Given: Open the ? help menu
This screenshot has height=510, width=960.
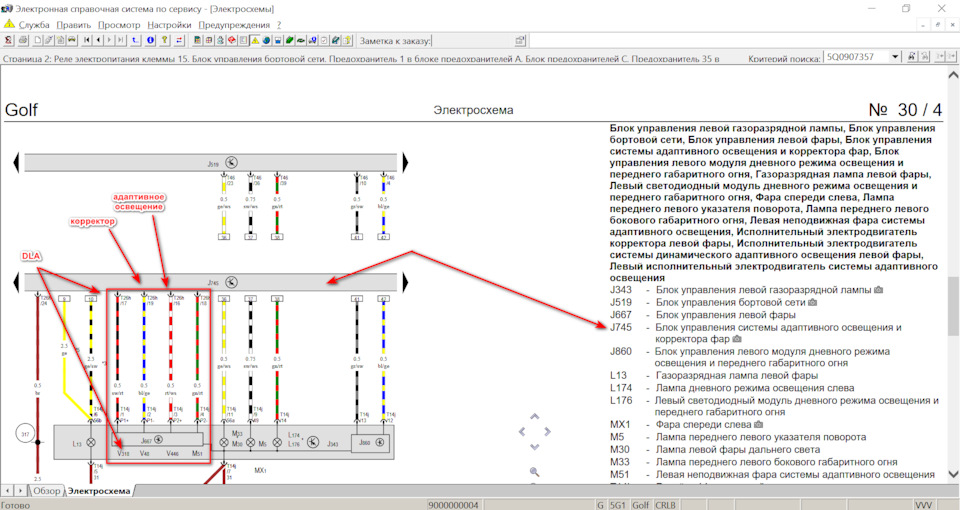Looking at the screenshot, I should click(279, 25).
